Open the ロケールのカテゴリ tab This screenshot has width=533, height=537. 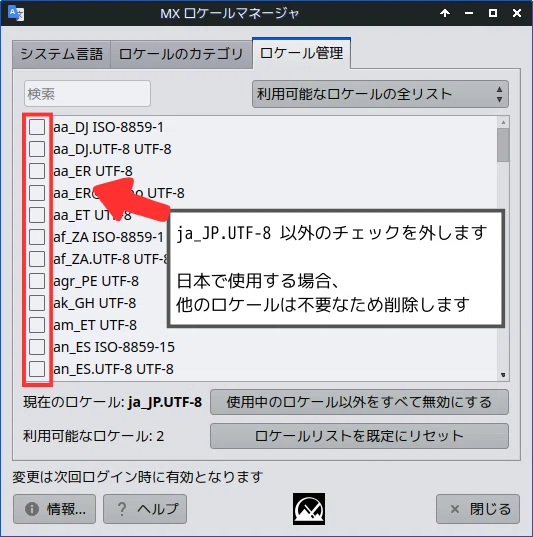(181, 54)
